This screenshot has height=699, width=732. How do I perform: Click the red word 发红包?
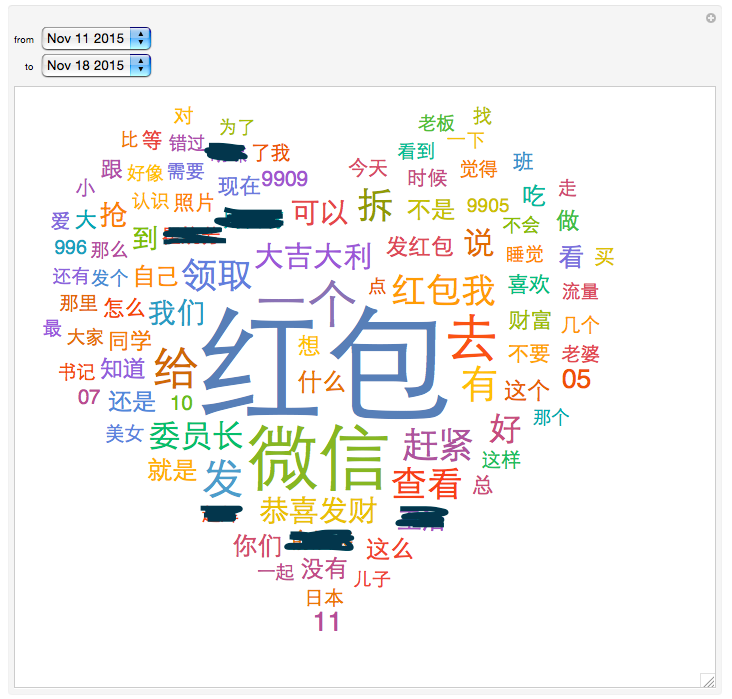coord(420,247)
